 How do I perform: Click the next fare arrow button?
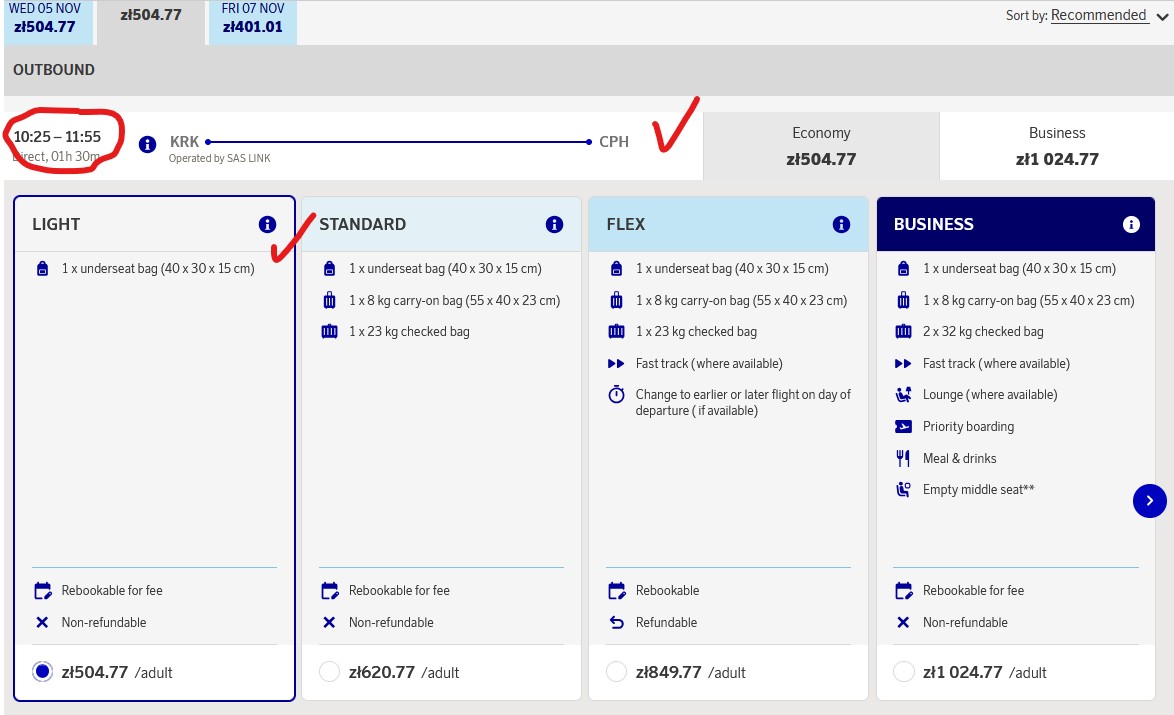[1149, 501]
